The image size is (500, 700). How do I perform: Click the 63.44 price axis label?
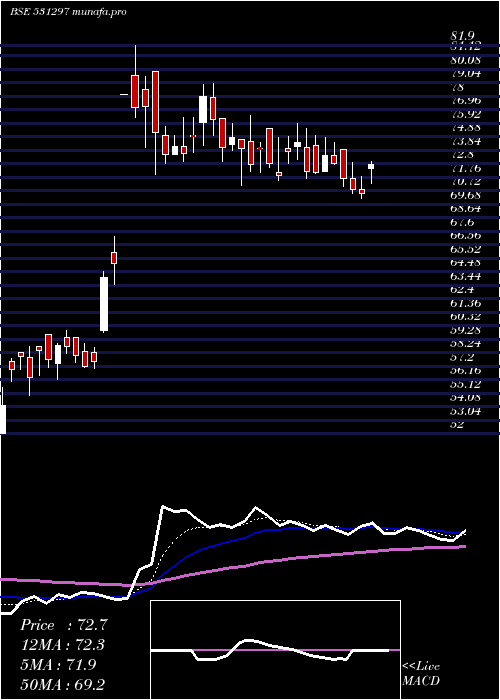coord(466,276)
